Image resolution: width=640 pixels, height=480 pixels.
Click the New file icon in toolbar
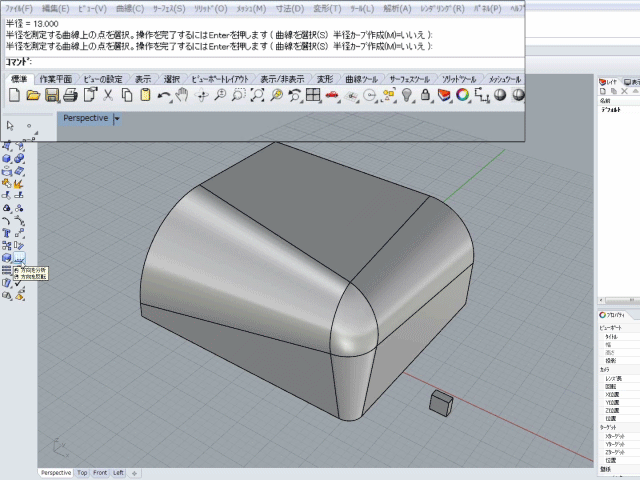pos(14,96)
